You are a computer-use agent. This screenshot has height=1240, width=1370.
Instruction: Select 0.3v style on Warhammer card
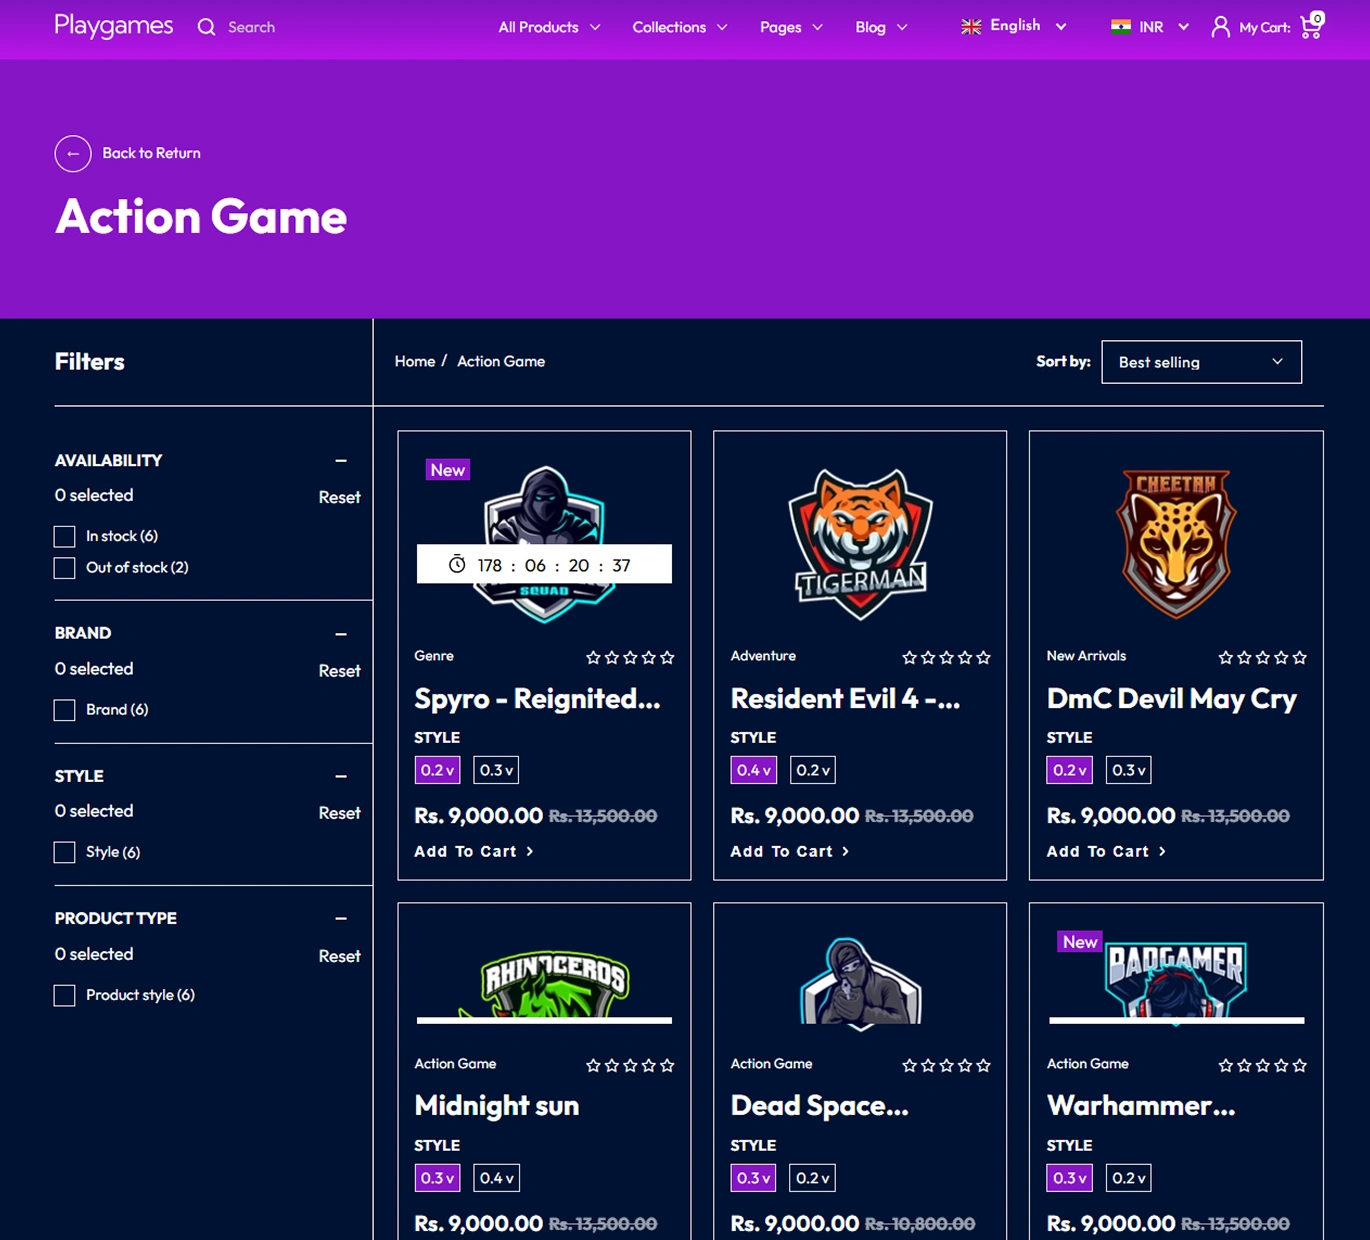click(x=1070, y=1178)
